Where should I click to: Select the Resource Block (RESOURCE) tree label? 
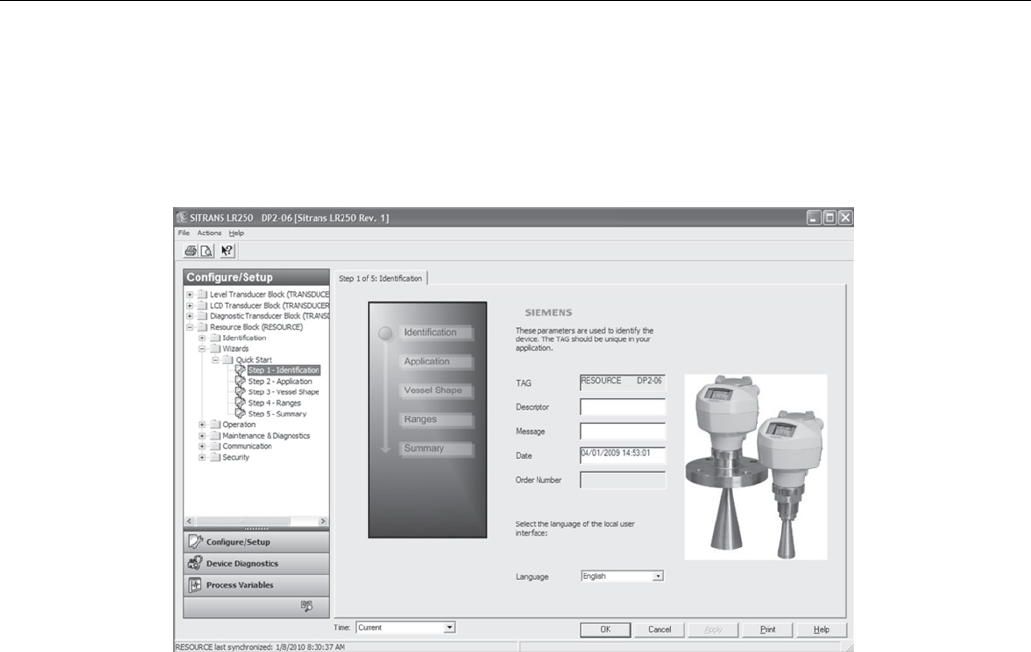256,327
